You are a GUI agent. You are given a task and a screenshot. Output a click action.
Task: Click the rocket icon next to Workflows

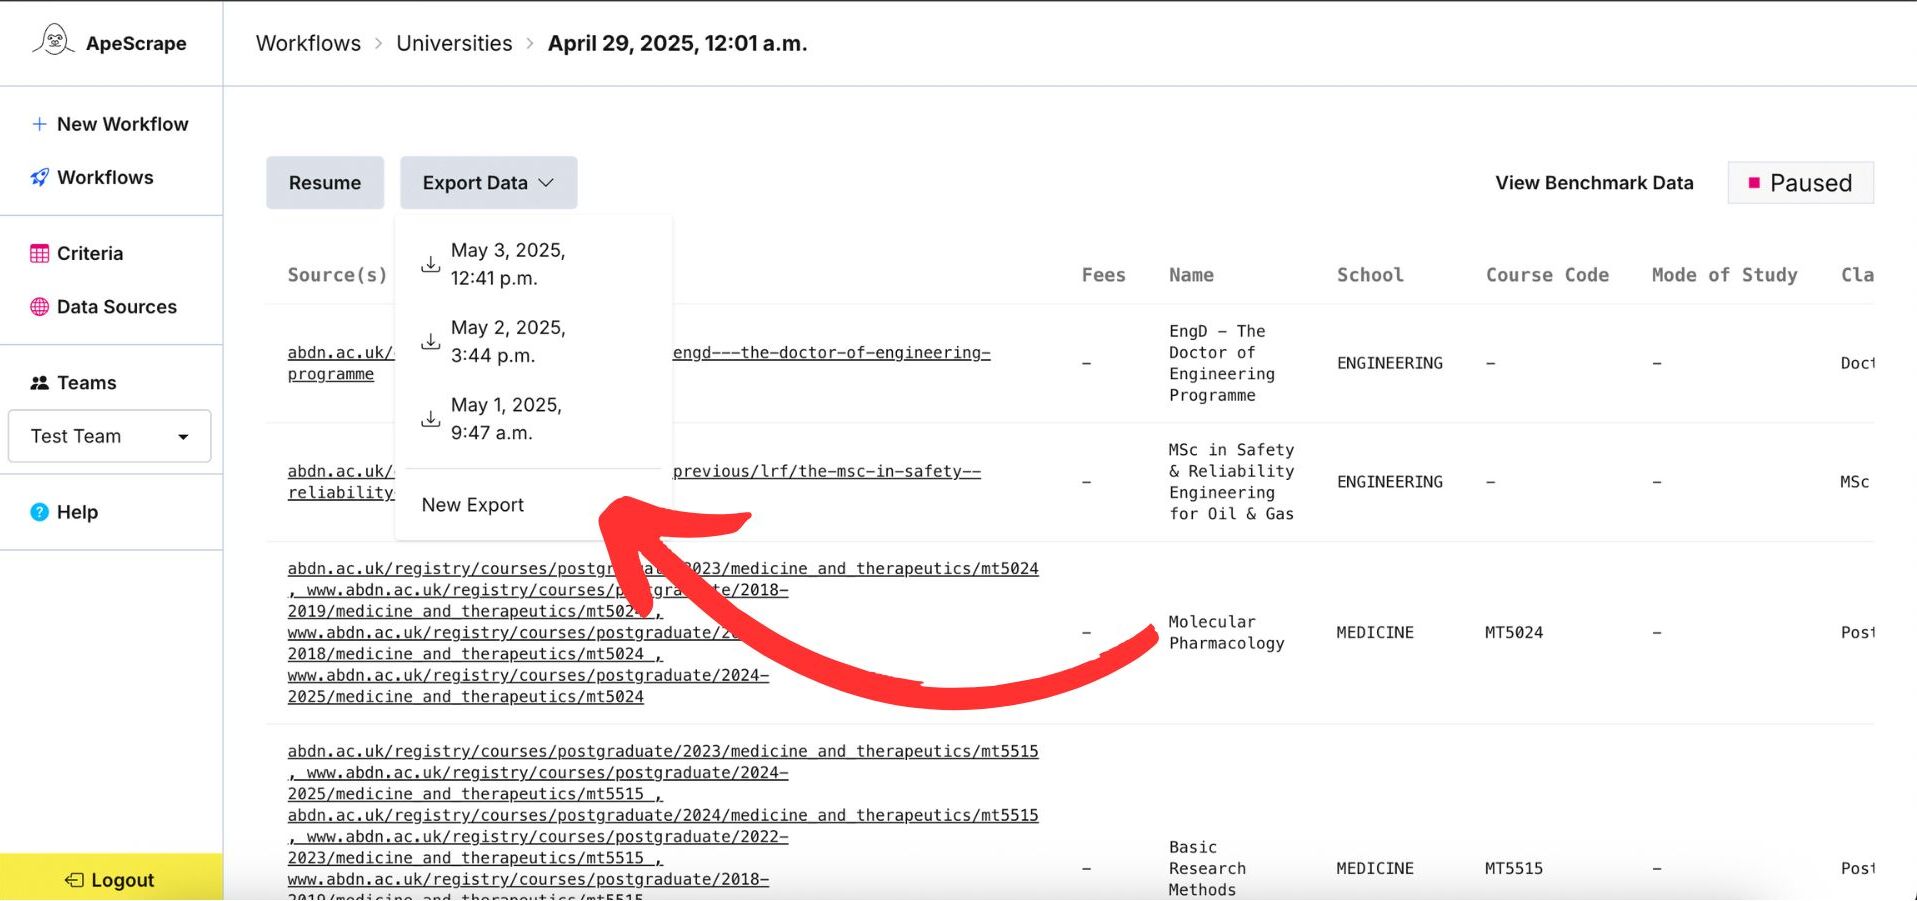[39, 177]
